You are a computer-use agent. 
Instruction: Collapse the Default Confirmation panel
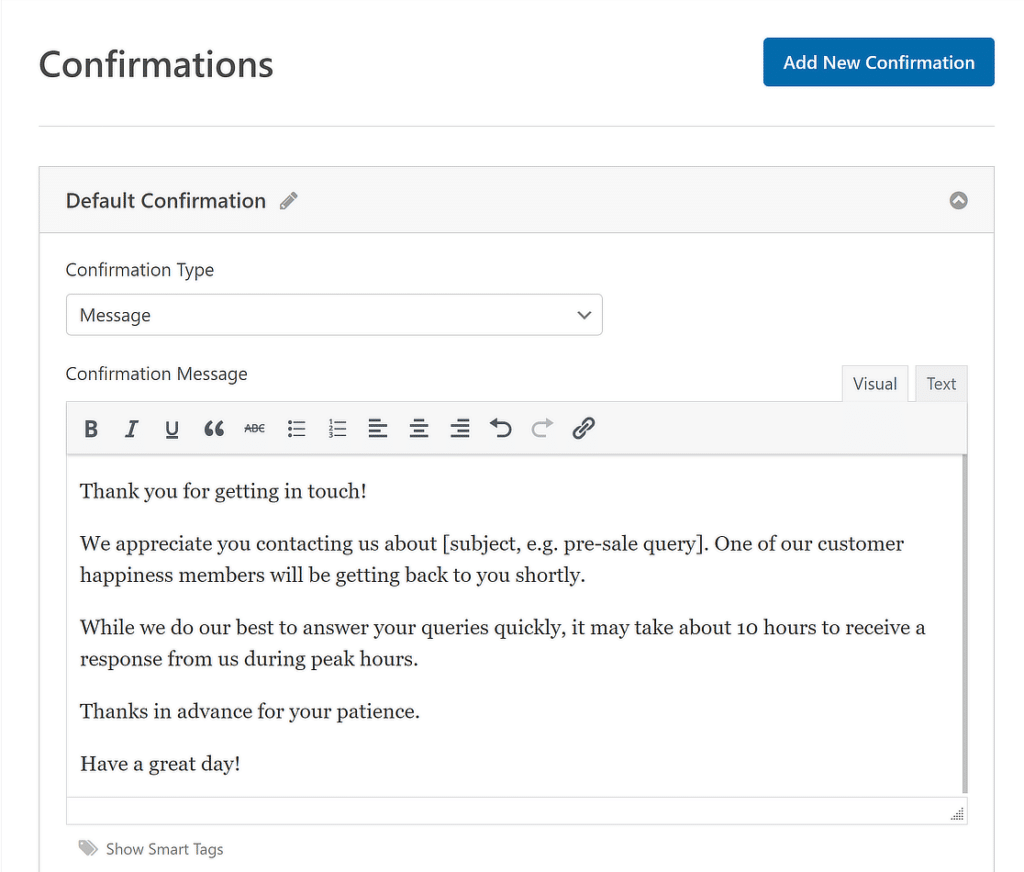pos(958,200)
